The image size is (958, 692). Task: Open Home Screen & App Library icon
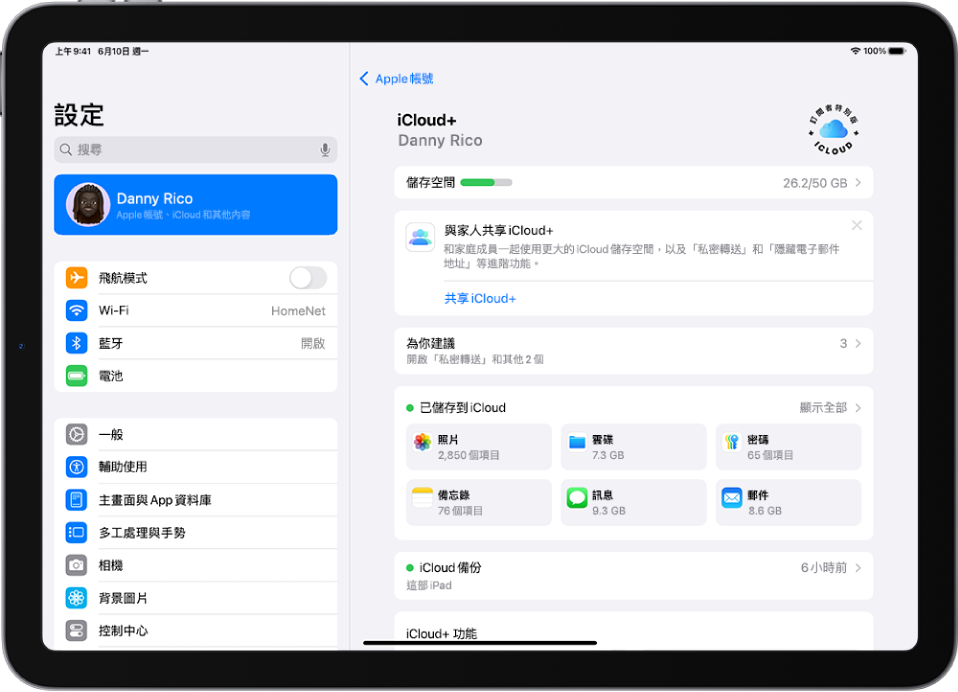click(76, 500)
